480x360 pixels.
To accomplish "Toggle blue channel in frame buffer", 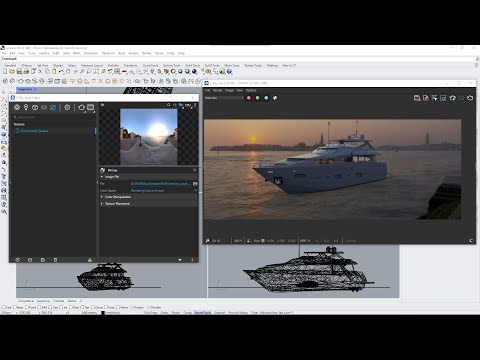I will [x=266, y=98].
